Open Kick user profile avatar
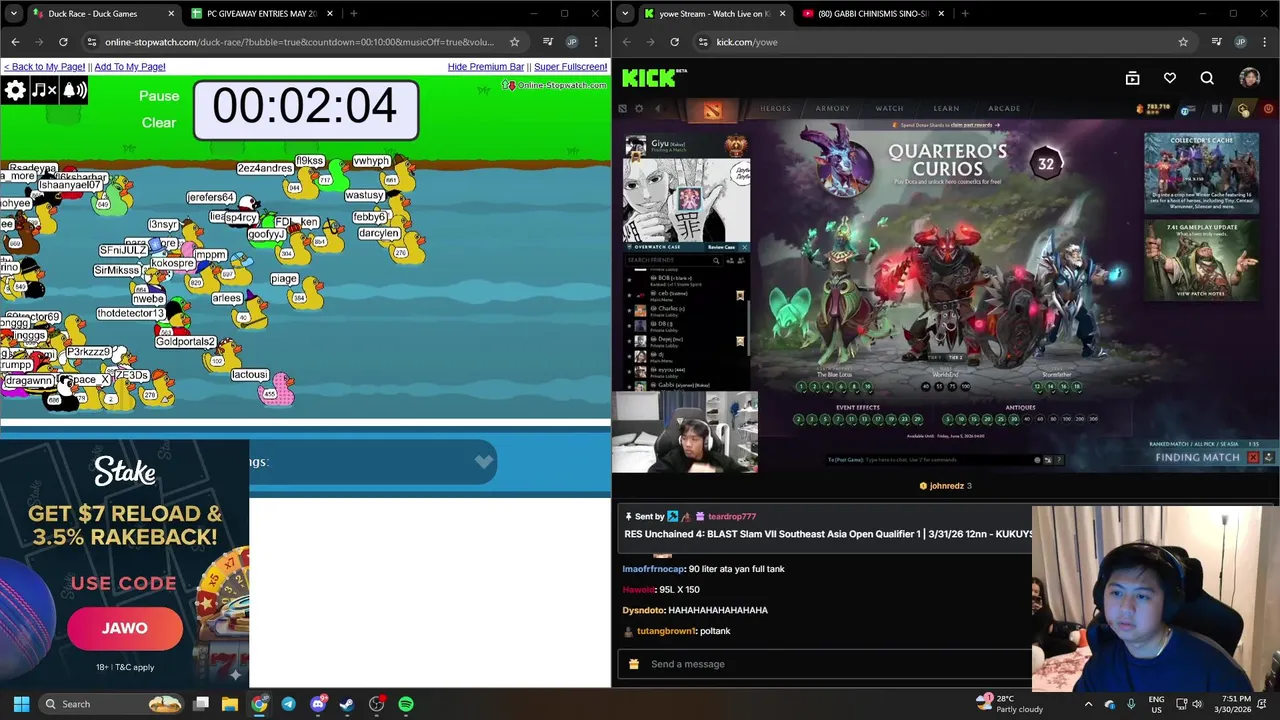1280x720 pixels. (x=1249, y=78)
